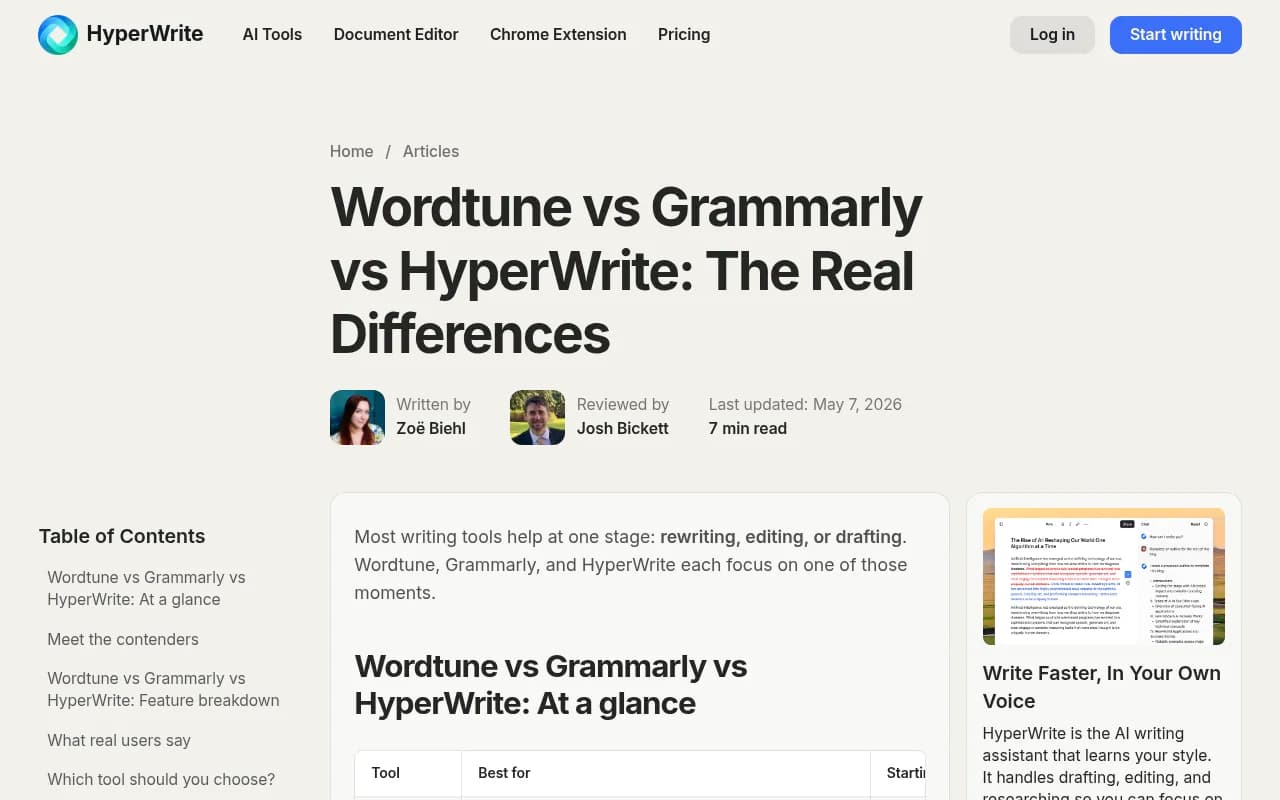Click the Start writing button
The image size is (1280, 800).
1176,35
